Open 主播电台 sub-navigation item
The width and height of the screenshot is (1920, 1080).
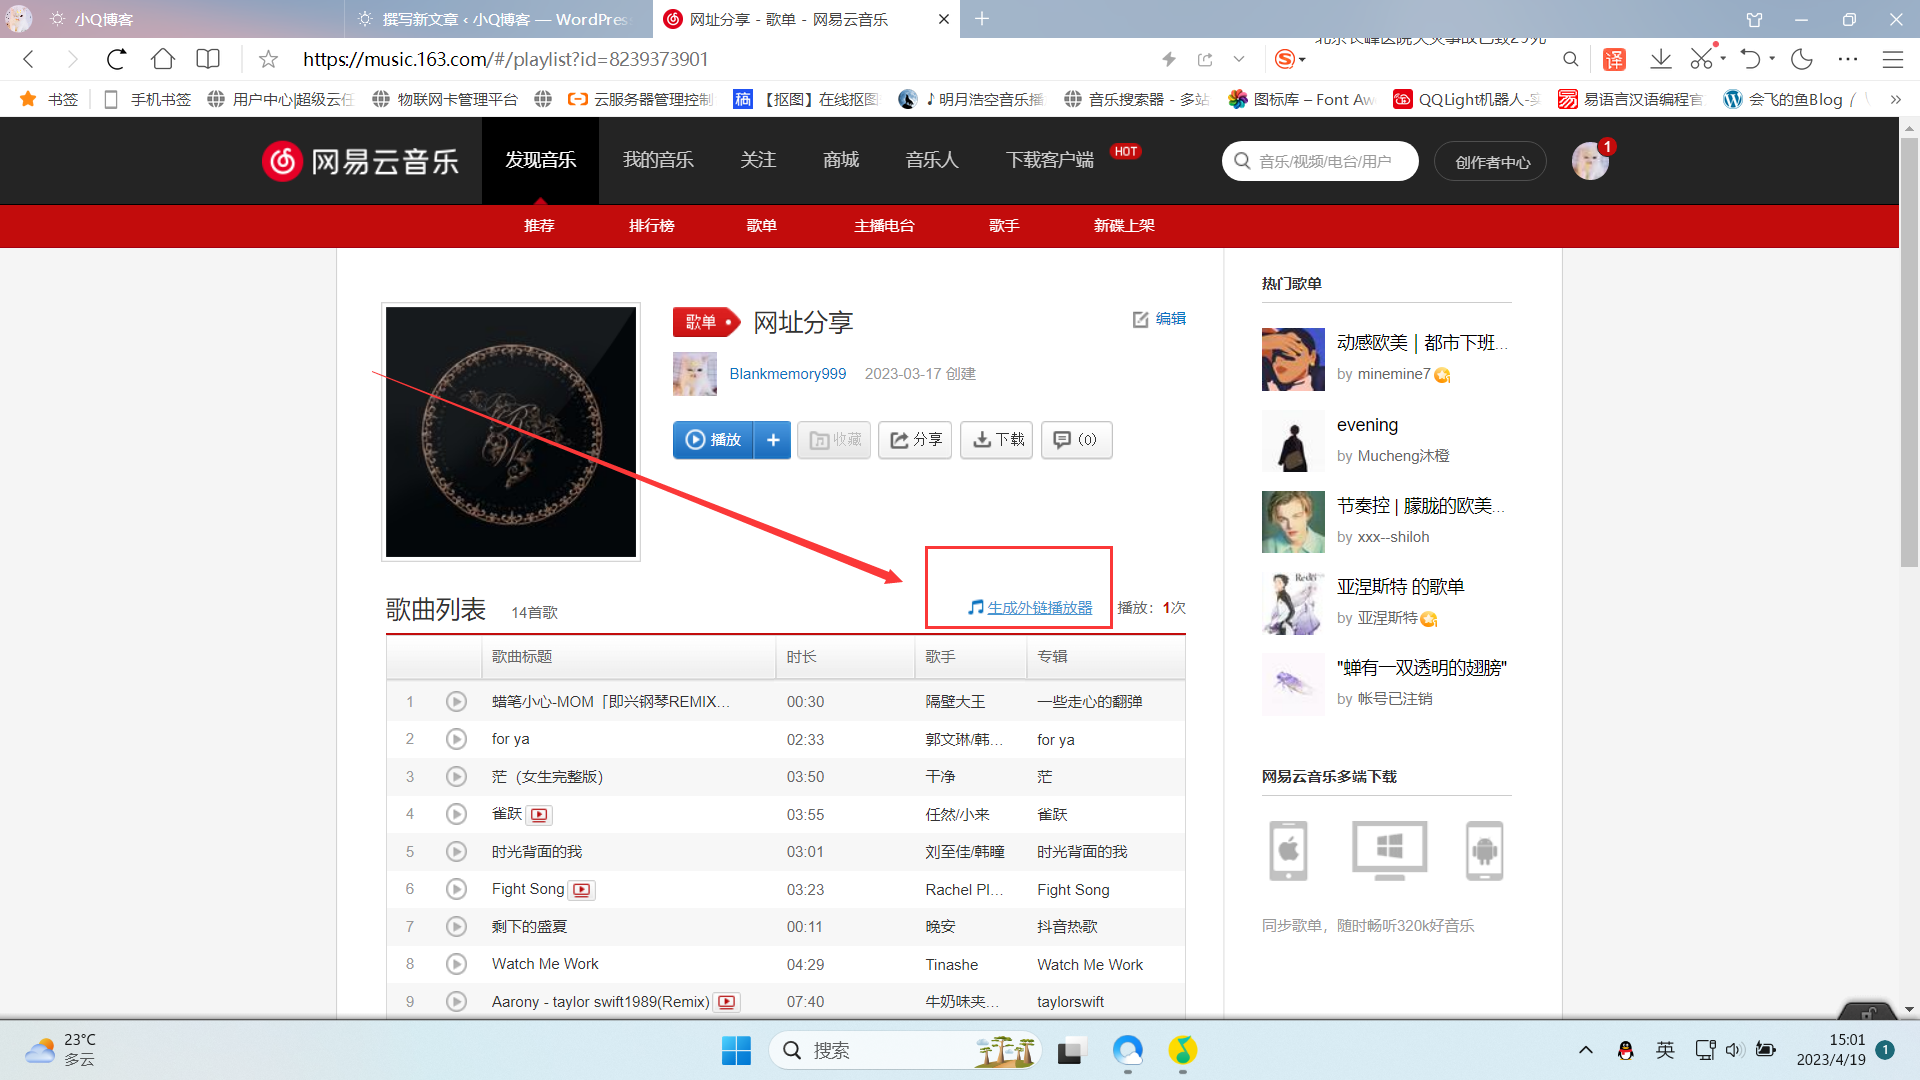point(884,226)
